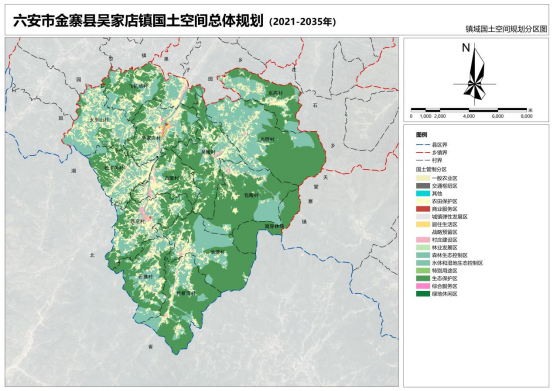Select the cyan 其他 legend swatch

coord(423,194)
